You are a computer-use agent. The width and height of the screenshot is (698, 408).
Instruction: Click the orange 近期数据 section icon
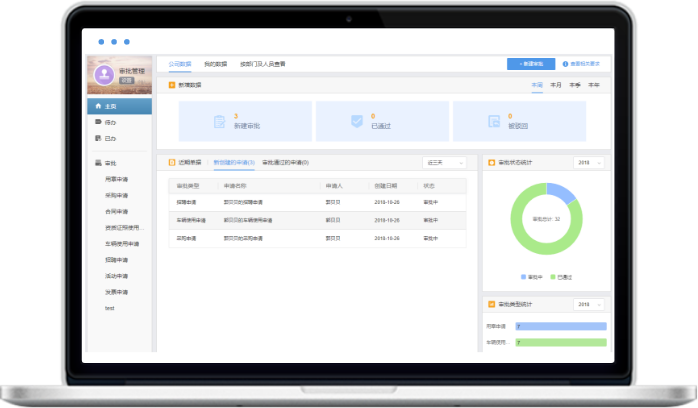tap(172, 162)
